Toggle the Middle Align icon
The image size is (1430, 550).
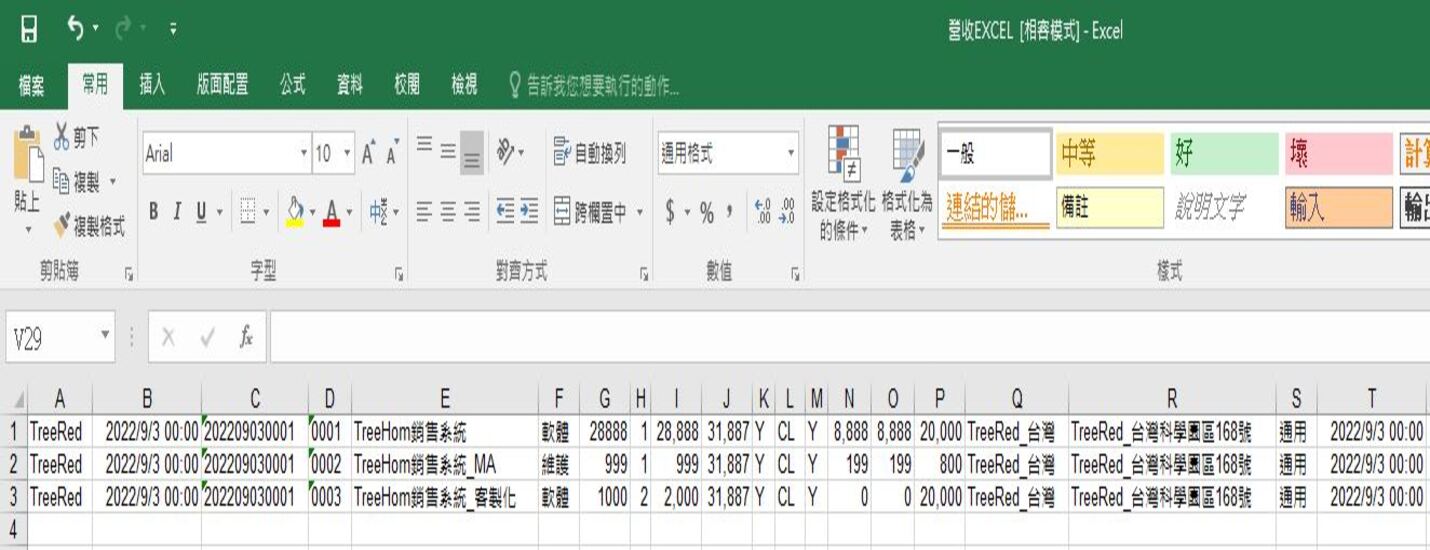click(448, 153)
